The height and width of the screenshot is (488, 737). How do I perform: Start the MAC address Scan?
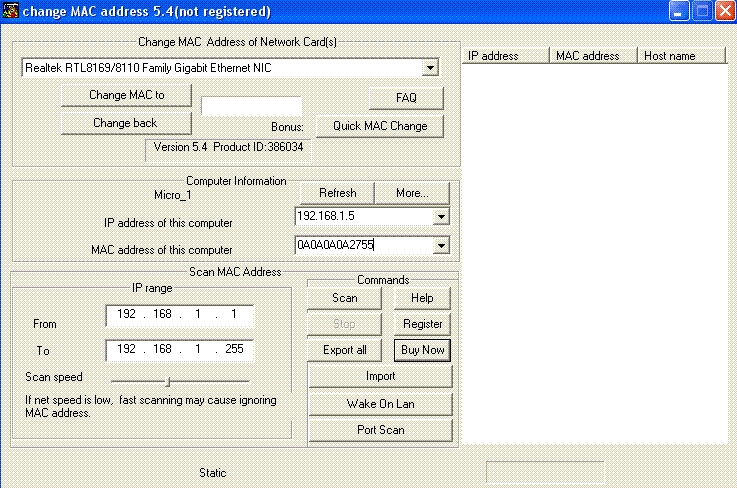345,298
